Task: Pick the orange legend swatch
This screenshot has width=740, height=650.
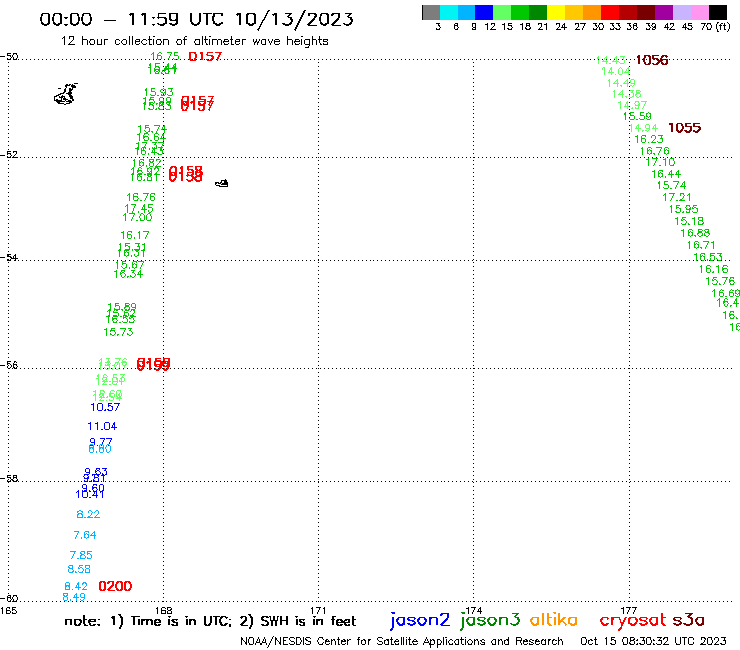Action: coord(592,12)
